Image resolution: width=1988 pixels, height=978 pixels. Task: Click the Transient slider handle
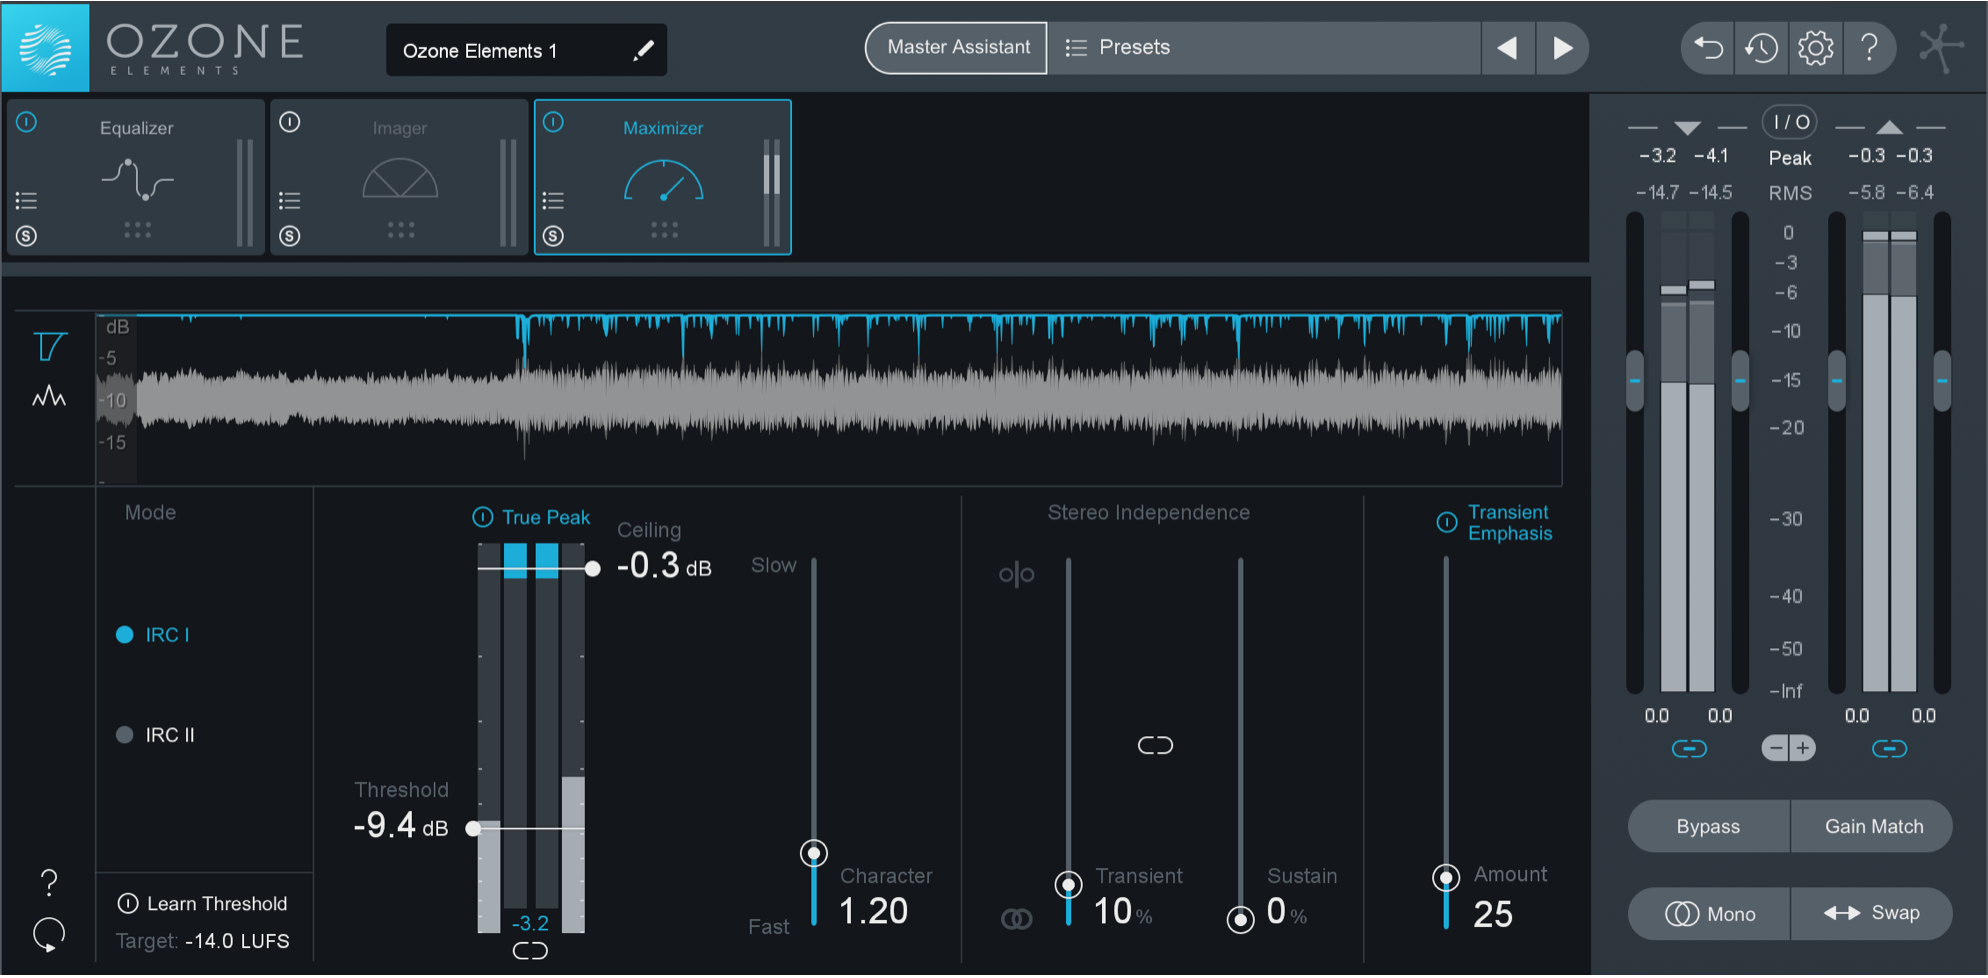coord(1068,885)
